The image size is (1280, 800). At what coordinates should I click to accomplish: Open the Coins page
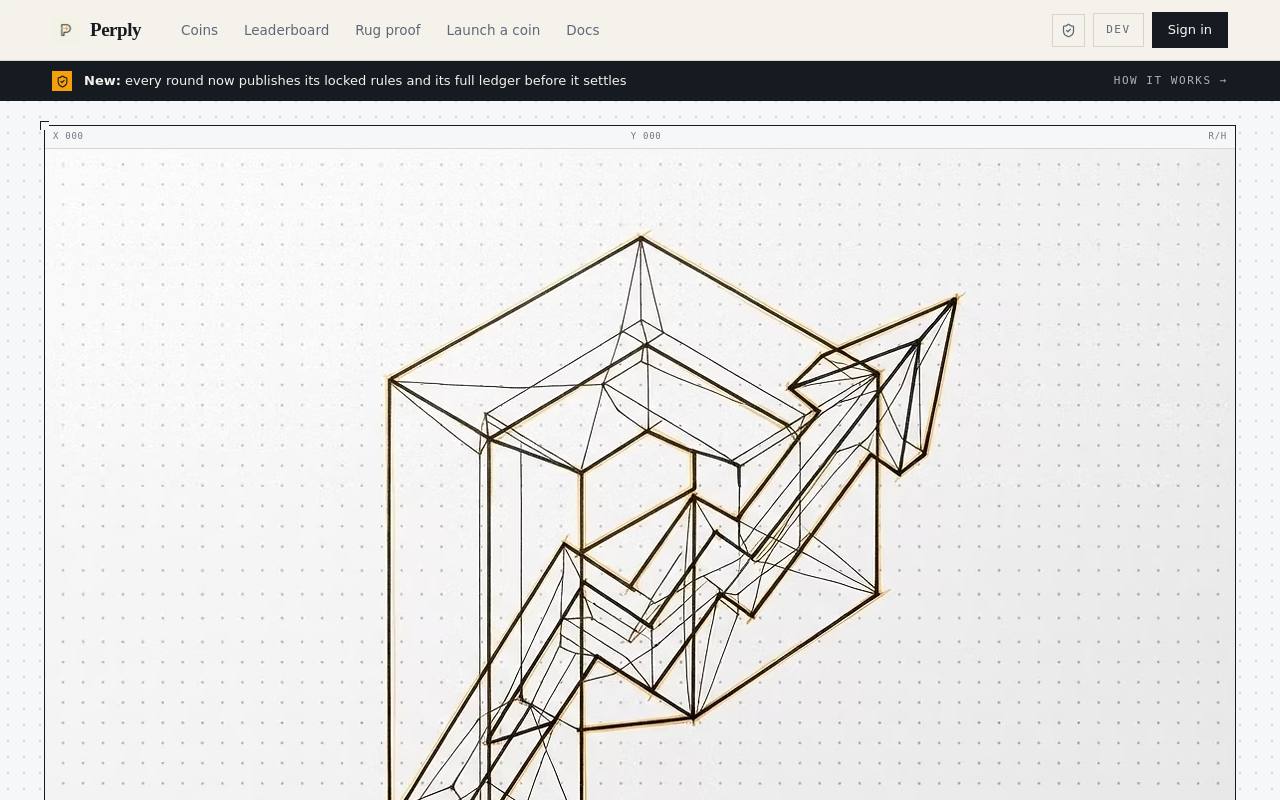[x=199, y=30]
